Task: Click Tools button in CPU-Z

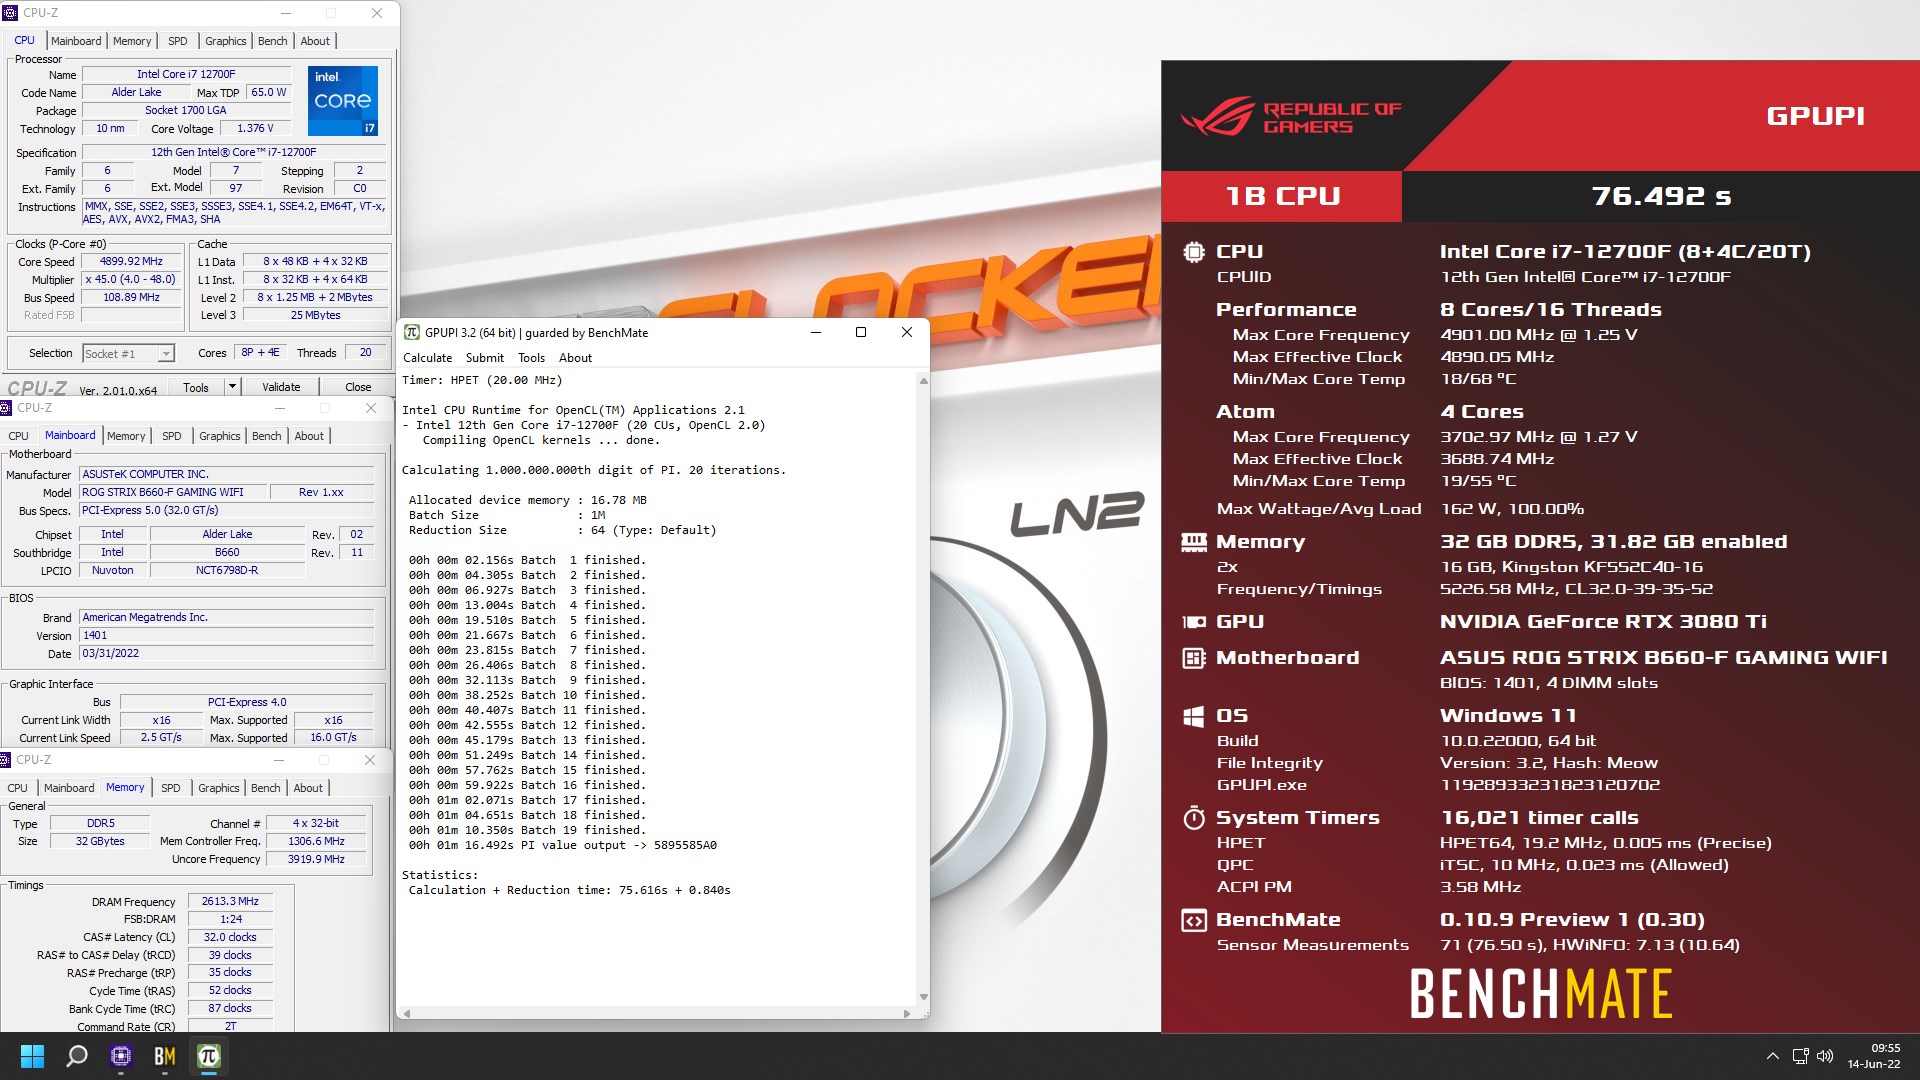Action: click(x=196, y=387)
